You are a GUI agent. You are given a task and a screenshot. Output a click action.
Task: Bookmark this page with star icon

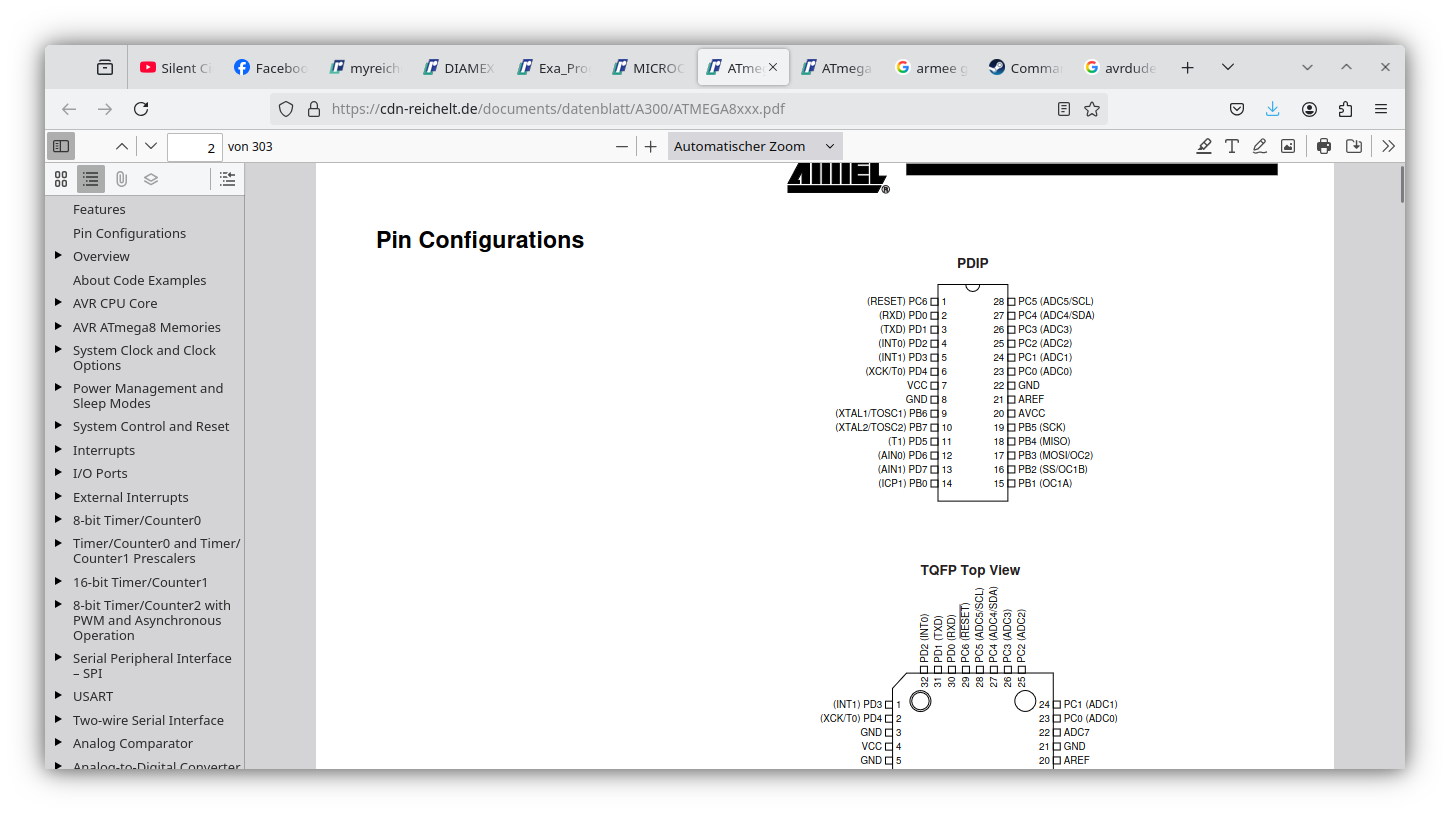tap(1092, 109)
